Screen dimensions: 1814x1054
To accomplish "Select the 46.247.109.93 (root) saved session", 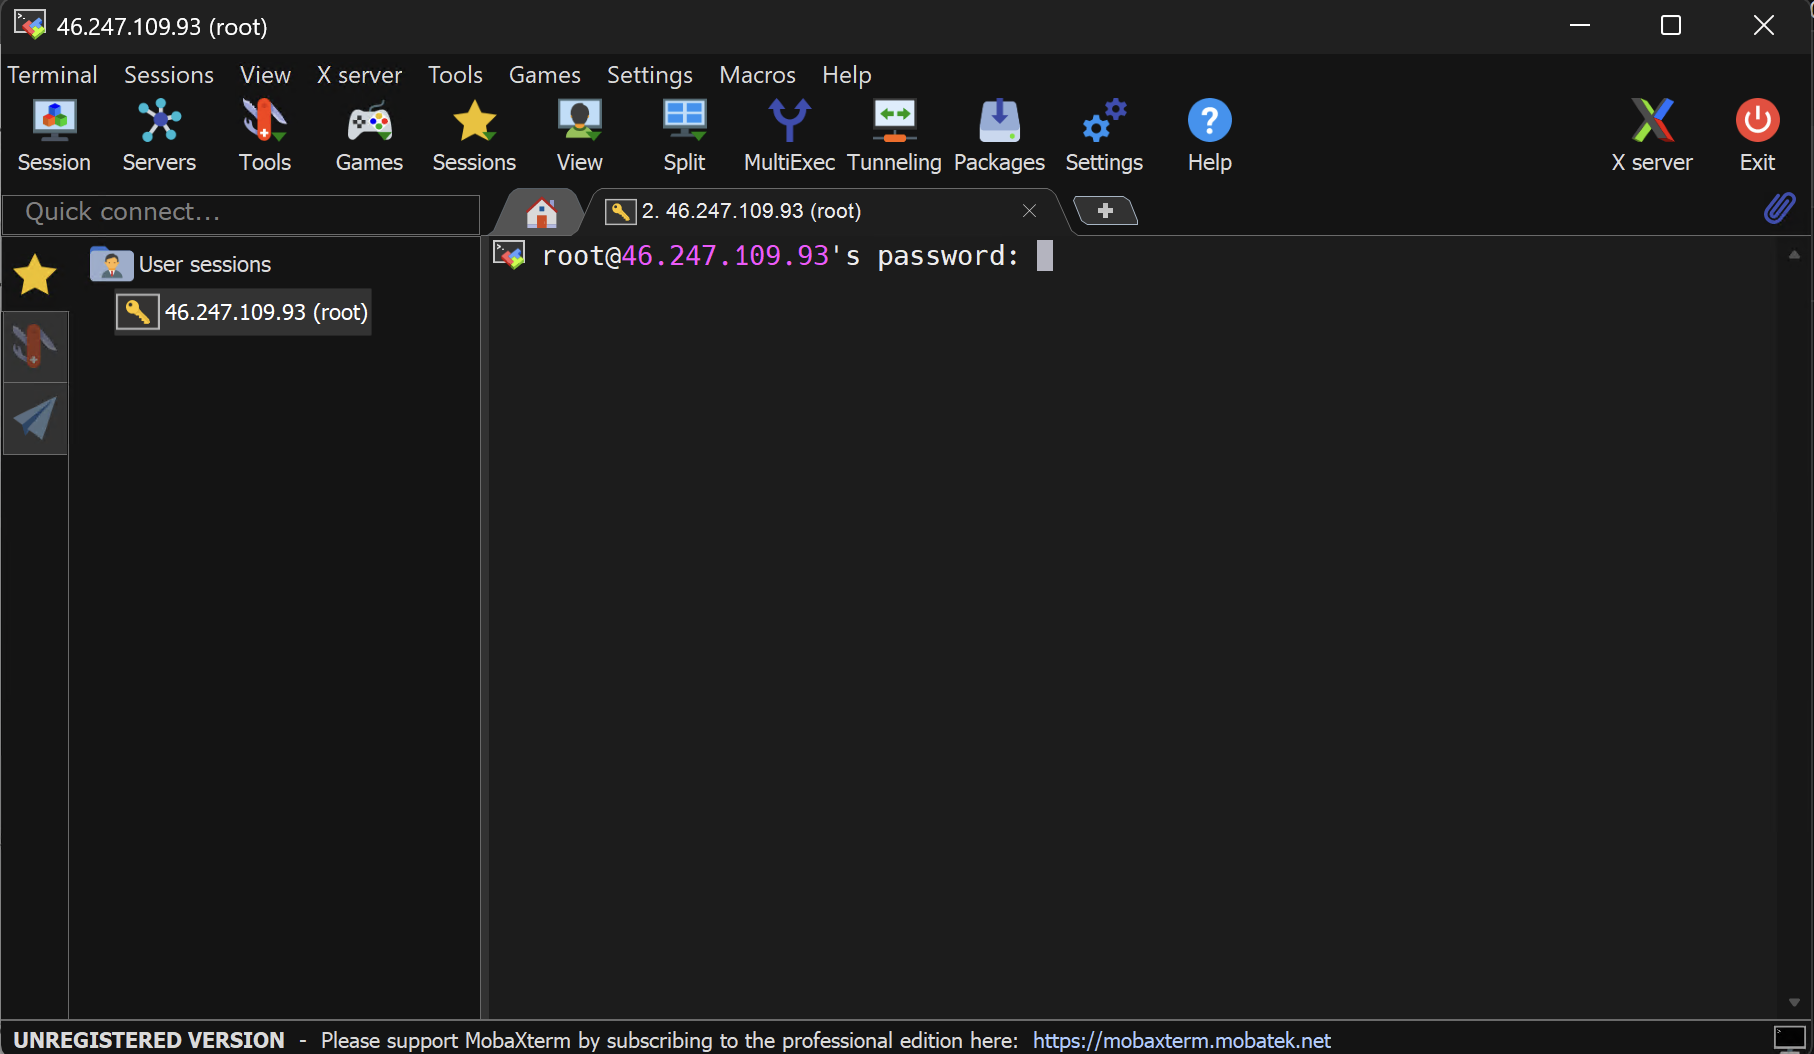I will tap(243, 312).
